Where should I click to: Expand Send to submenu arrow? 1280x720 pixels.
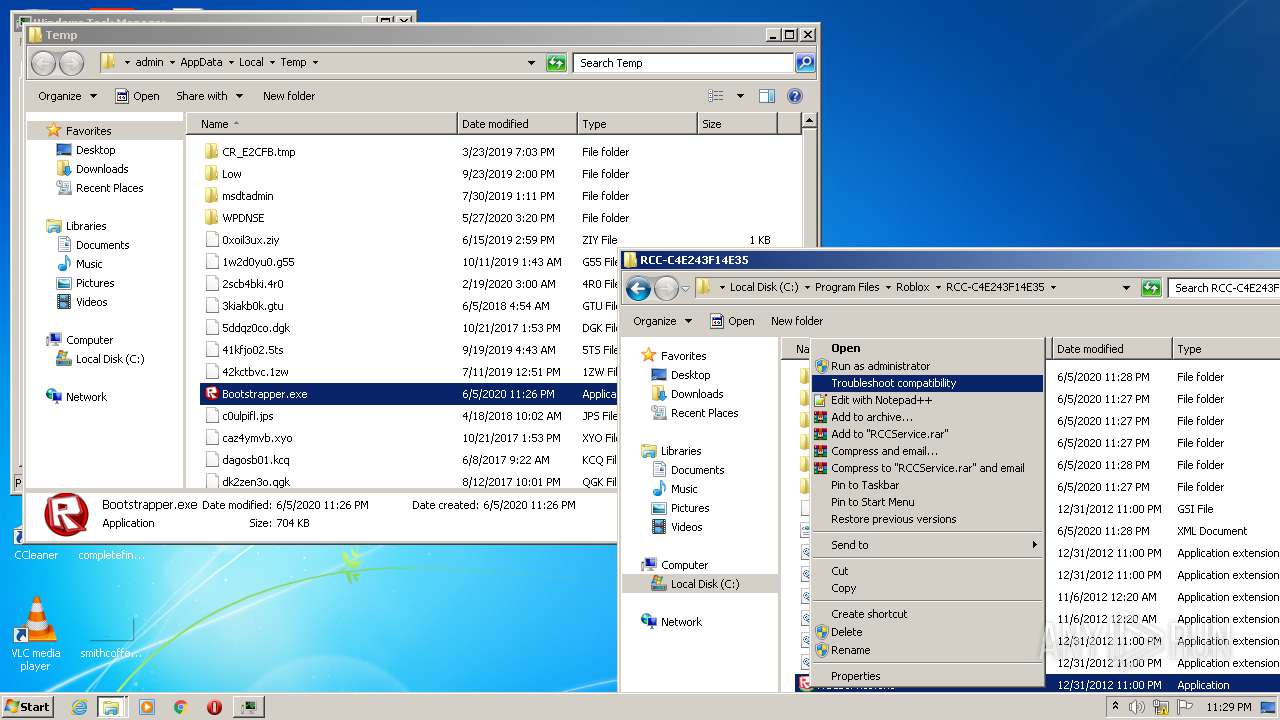(1035, 545)
